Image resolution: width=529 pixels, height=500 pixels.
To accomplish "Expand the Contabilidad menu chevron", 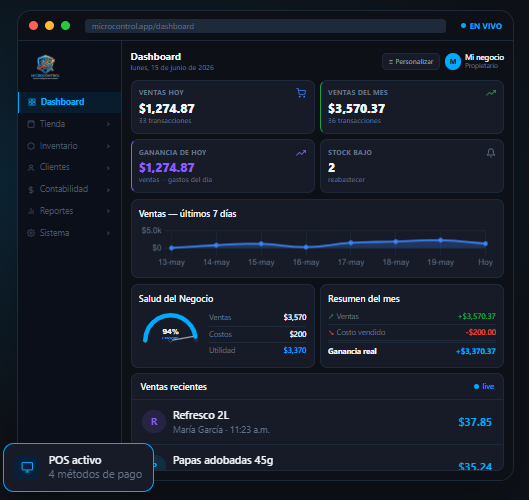I will point(108,190).
